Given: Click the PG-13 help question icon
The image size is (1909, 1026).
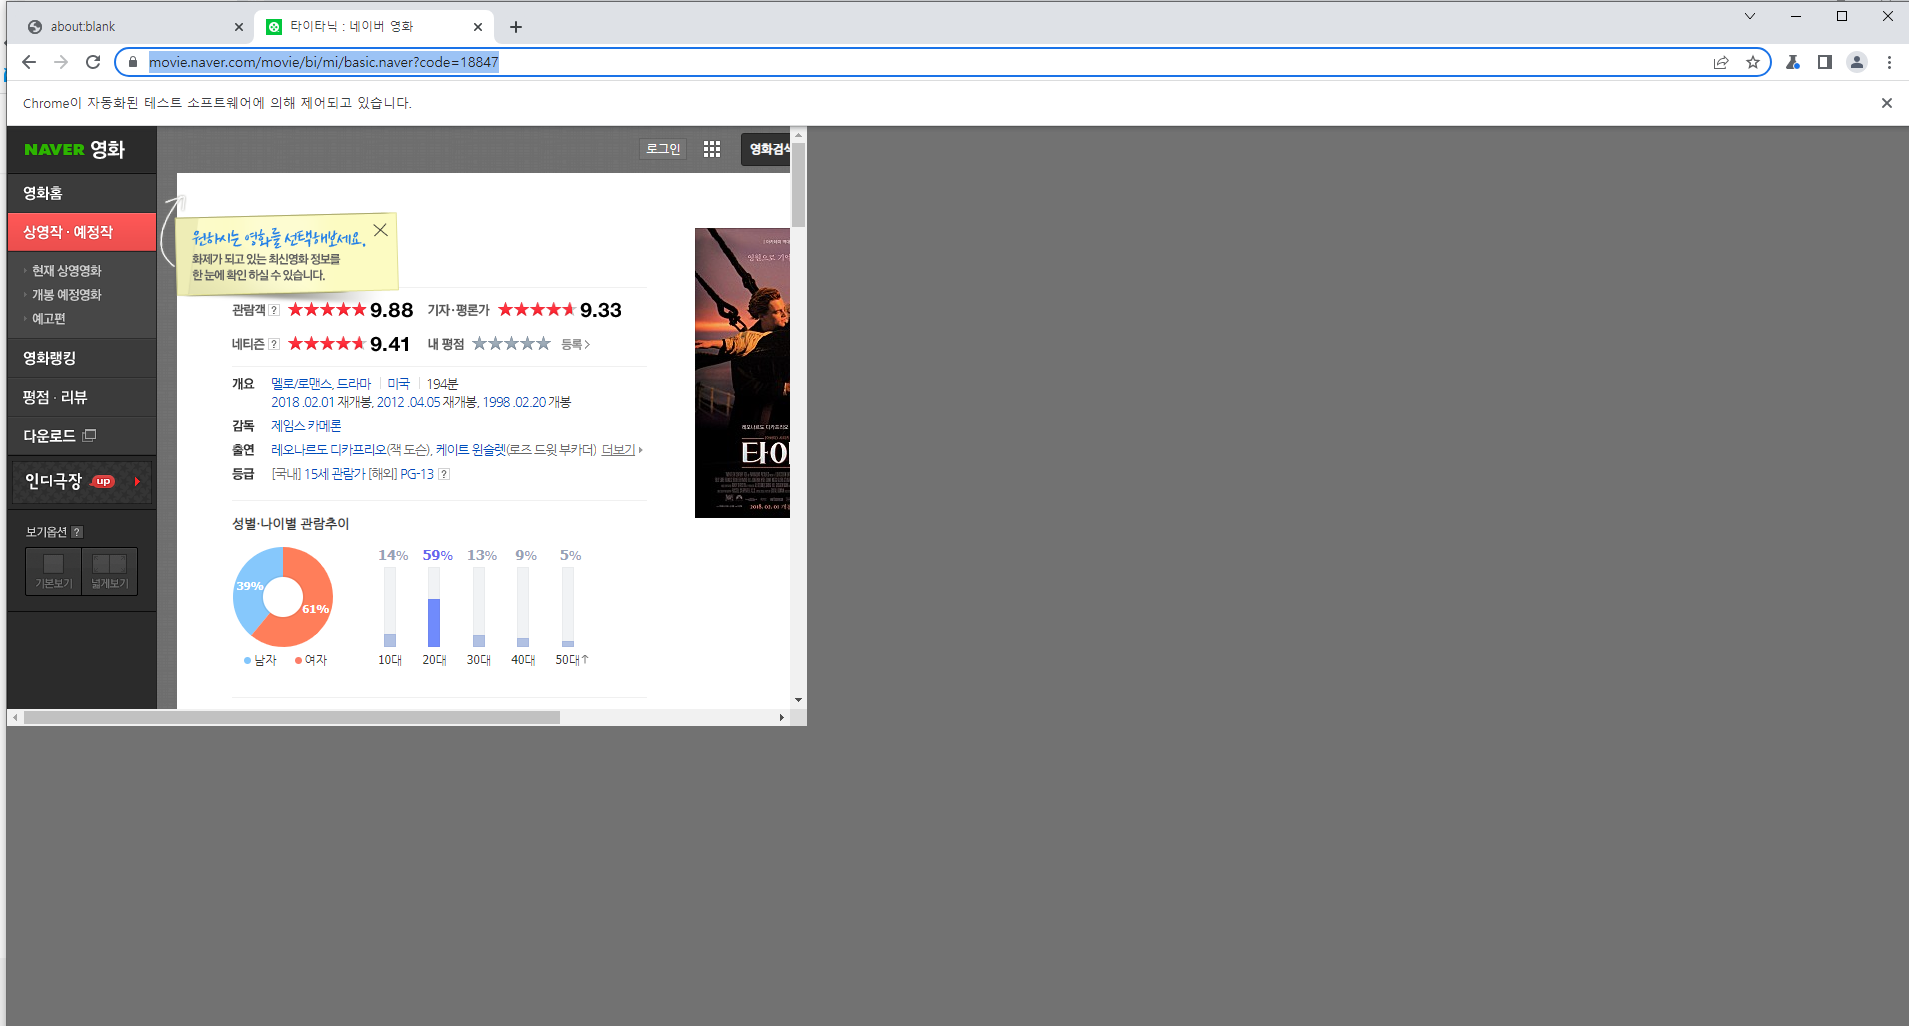Looking at the screenshot, I should pos(444,474).
